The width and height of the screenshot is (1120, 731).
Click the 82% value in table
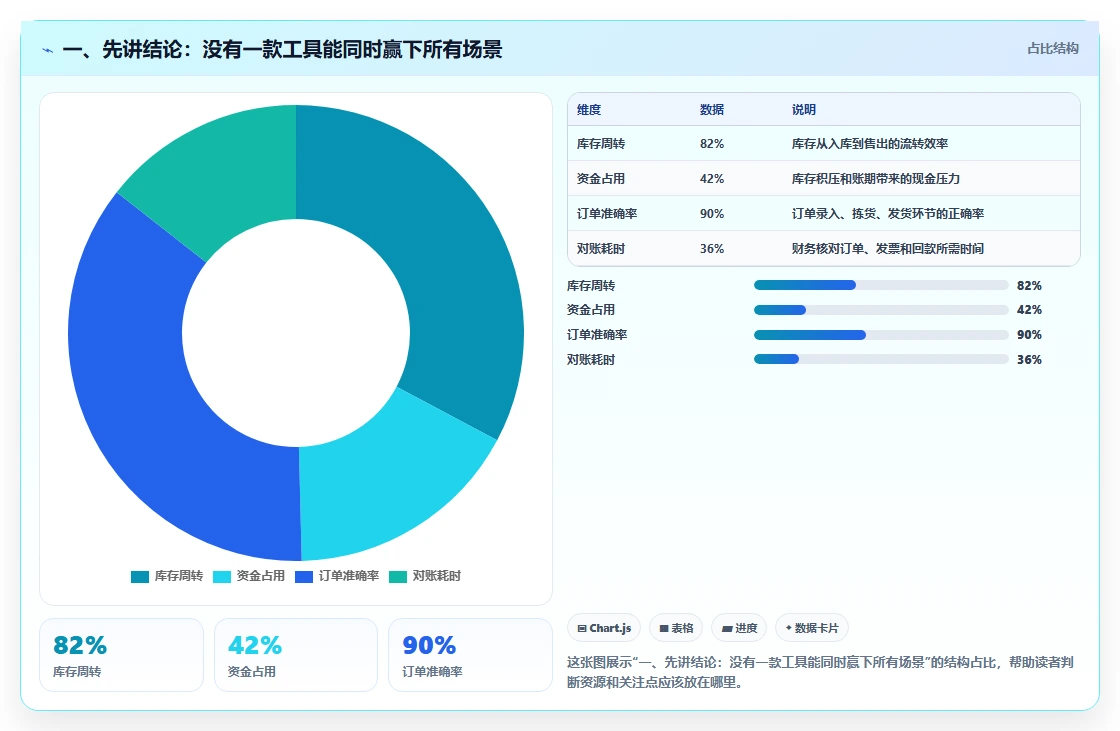(x=712, y=144)
